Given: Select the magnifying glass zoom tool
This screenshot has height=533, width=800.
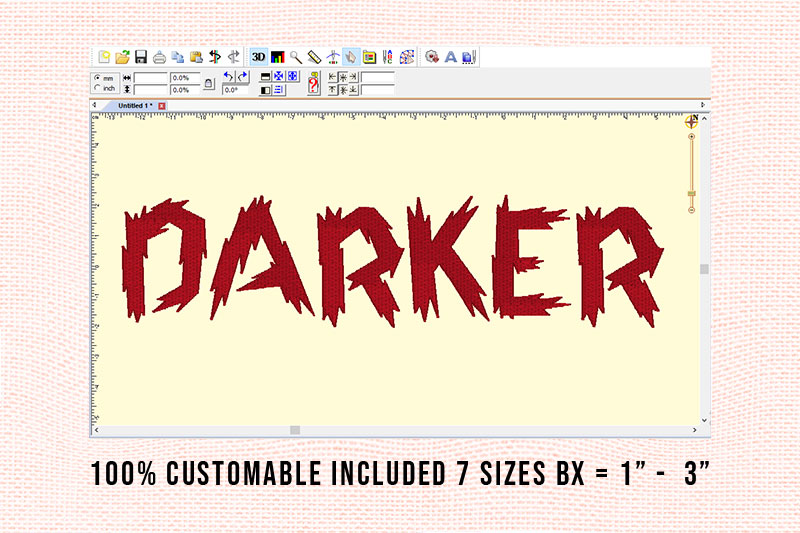Looking at the screenshot, I should [x=296, y=57].
